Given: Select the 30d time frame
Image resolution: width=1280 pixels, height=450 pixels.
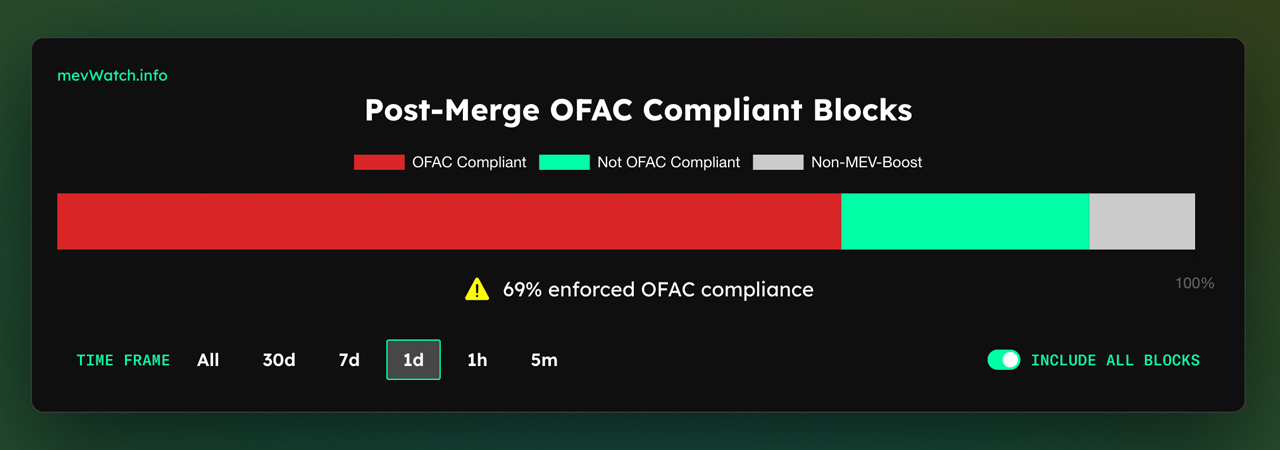Looking at the screenshot, I should [x=279, y=360].
